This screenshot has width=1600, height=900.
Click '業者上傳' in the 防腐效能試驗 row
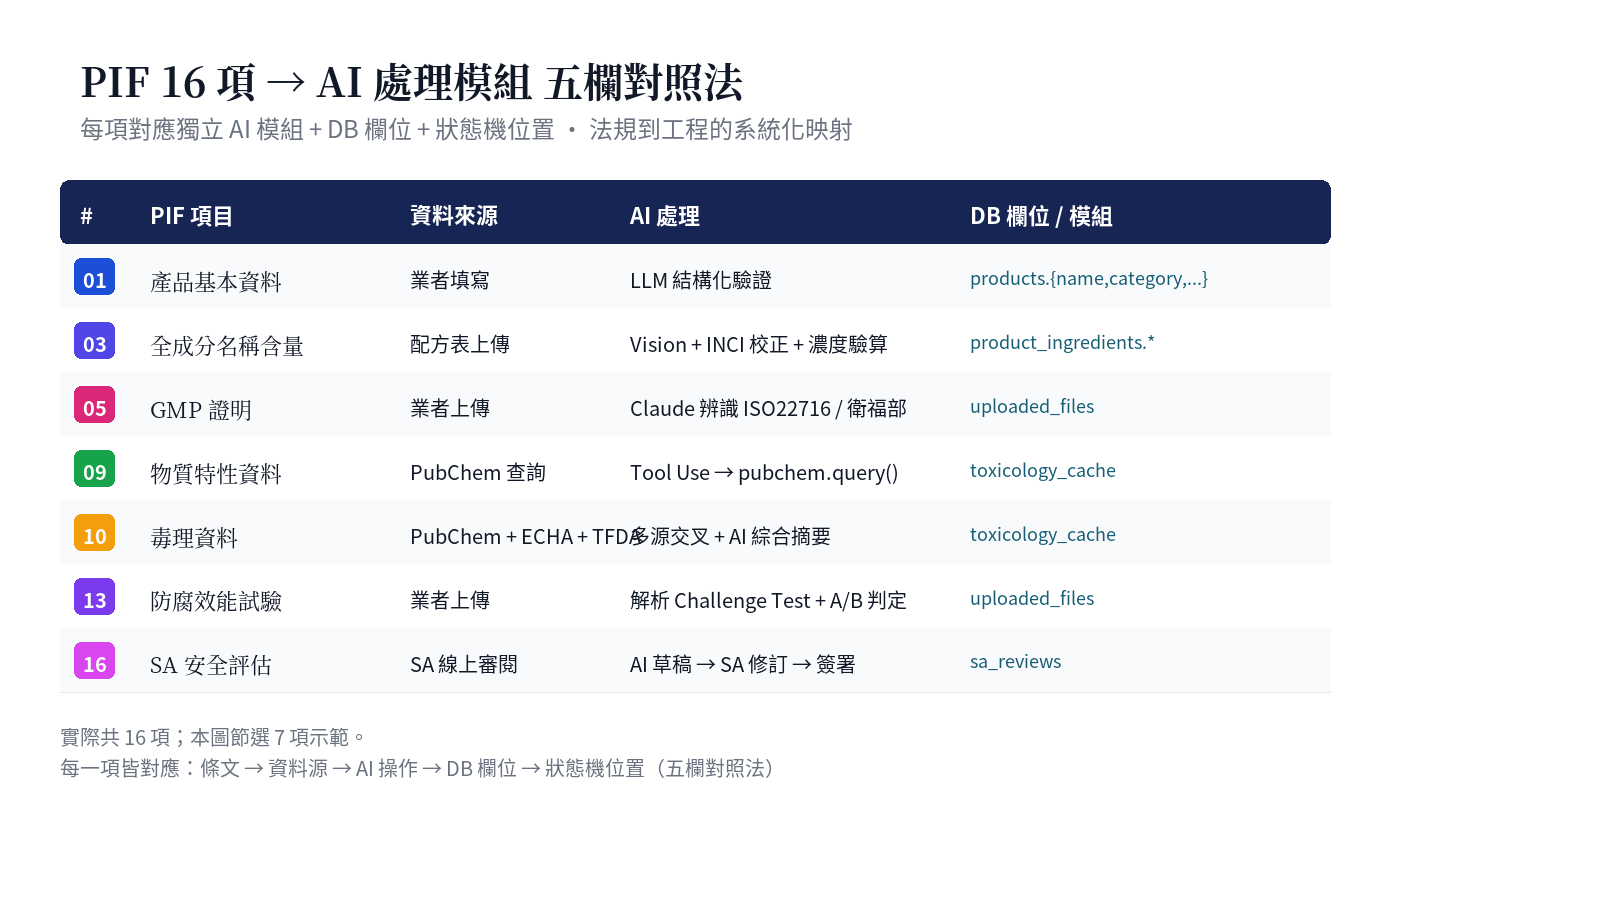[x=450, y=600]
